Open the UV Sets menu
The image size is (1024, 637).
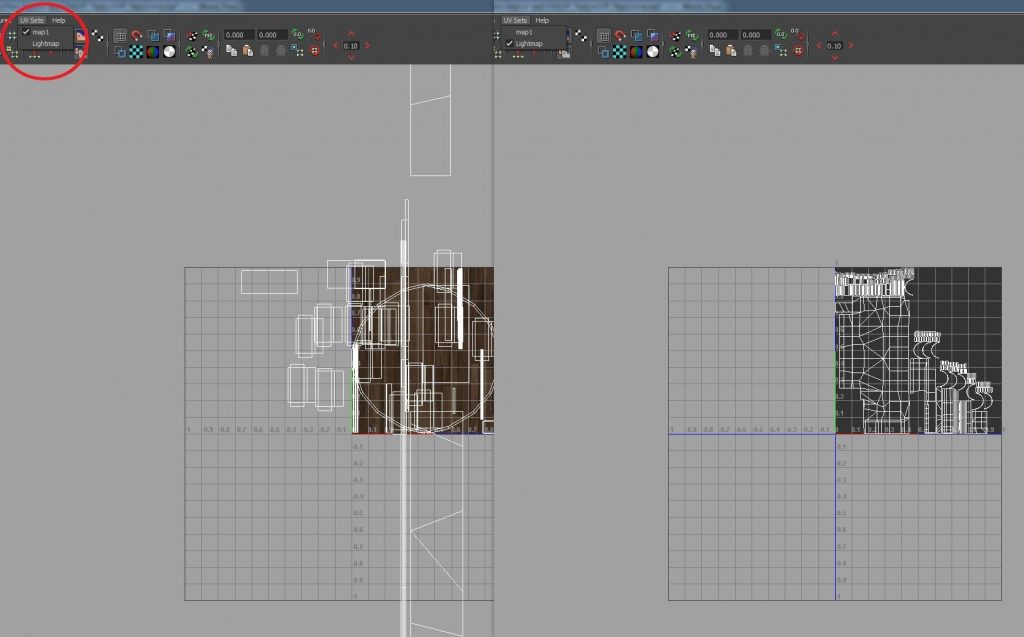[x=33, y=20]
